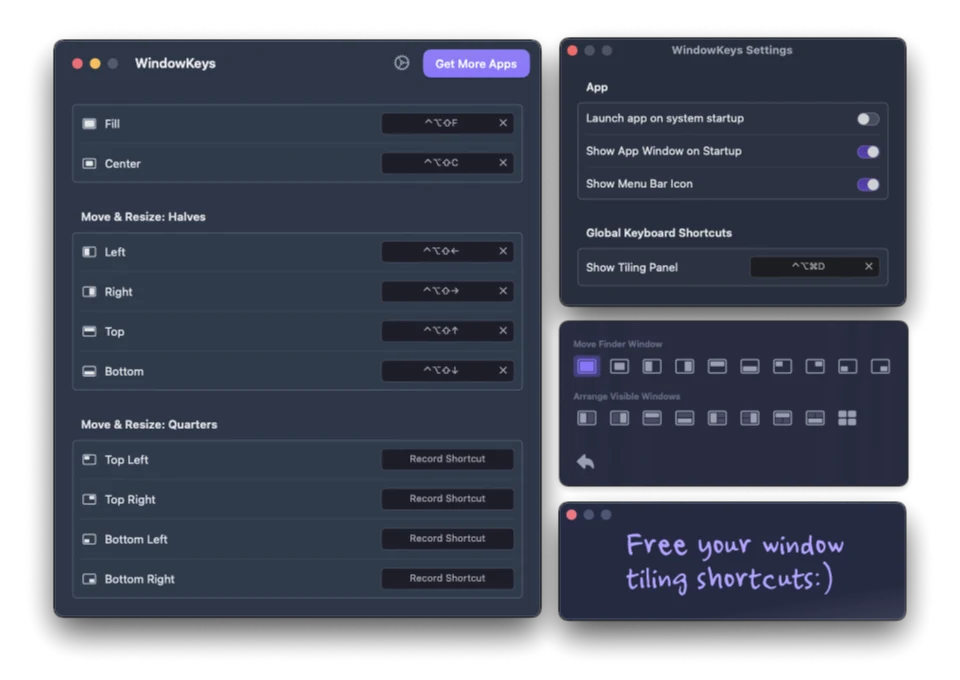The width and height of the screenshot is (960, 680).
Task: Pick top half icon in Move Finder Window row
Action: [x=717, y=366]
